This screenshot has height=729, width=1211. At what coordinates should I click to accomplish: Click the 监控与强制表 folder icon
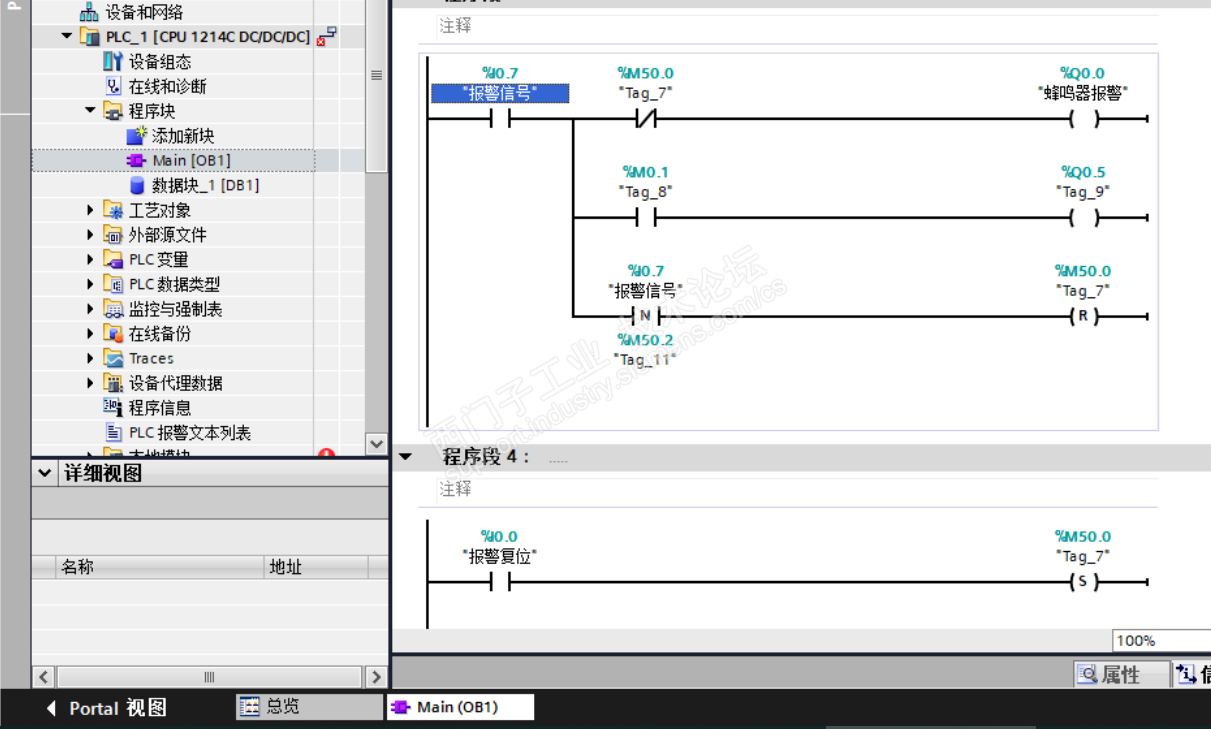(114, 309)
